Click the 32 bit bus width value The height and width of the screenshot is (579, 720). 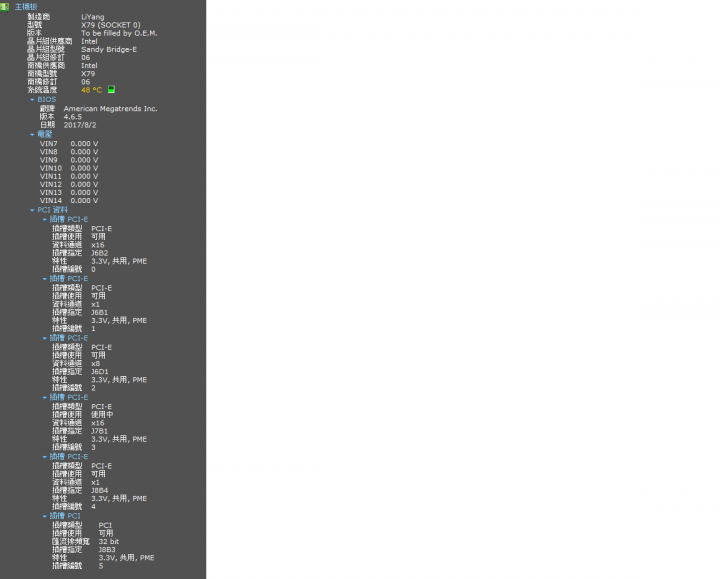pyautogui.click(x=109, y=542)
